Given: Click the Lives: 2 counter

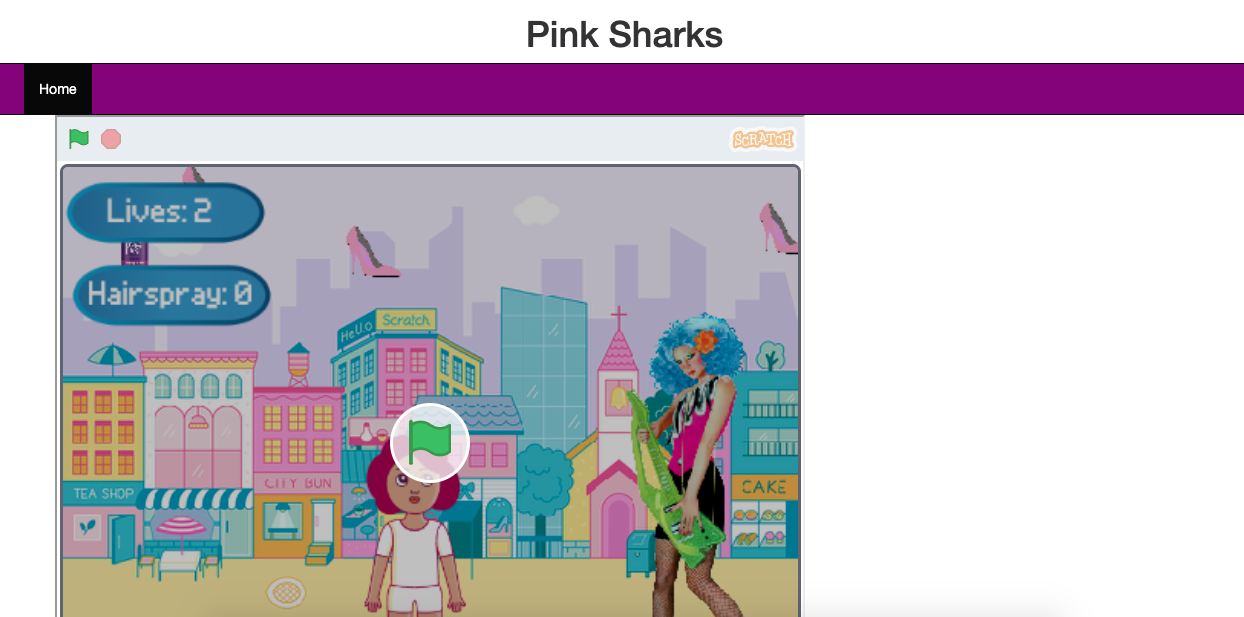Looking at the screenshot, I should (165, 212).
